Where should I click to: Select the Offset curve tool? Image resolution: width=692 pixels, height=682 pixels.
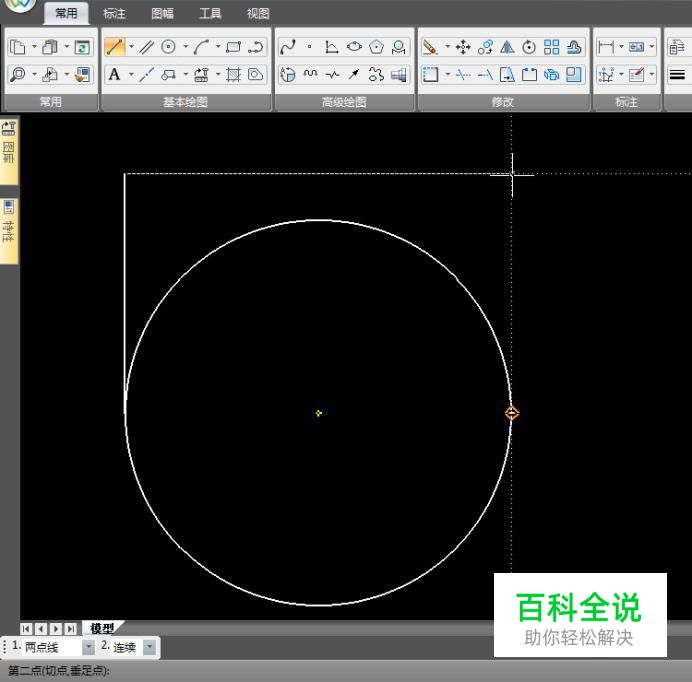(x=574, y=47)
